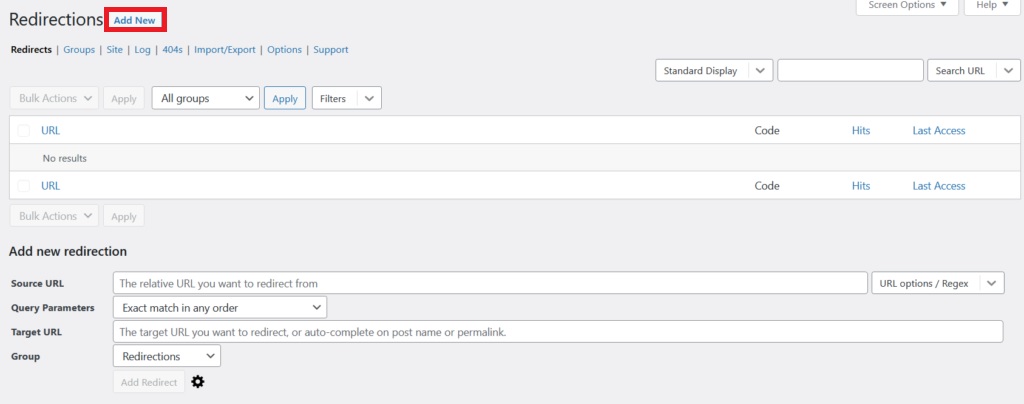
Task: Open the Support tab
Action: pyautogui.click(x=331, y=50)
